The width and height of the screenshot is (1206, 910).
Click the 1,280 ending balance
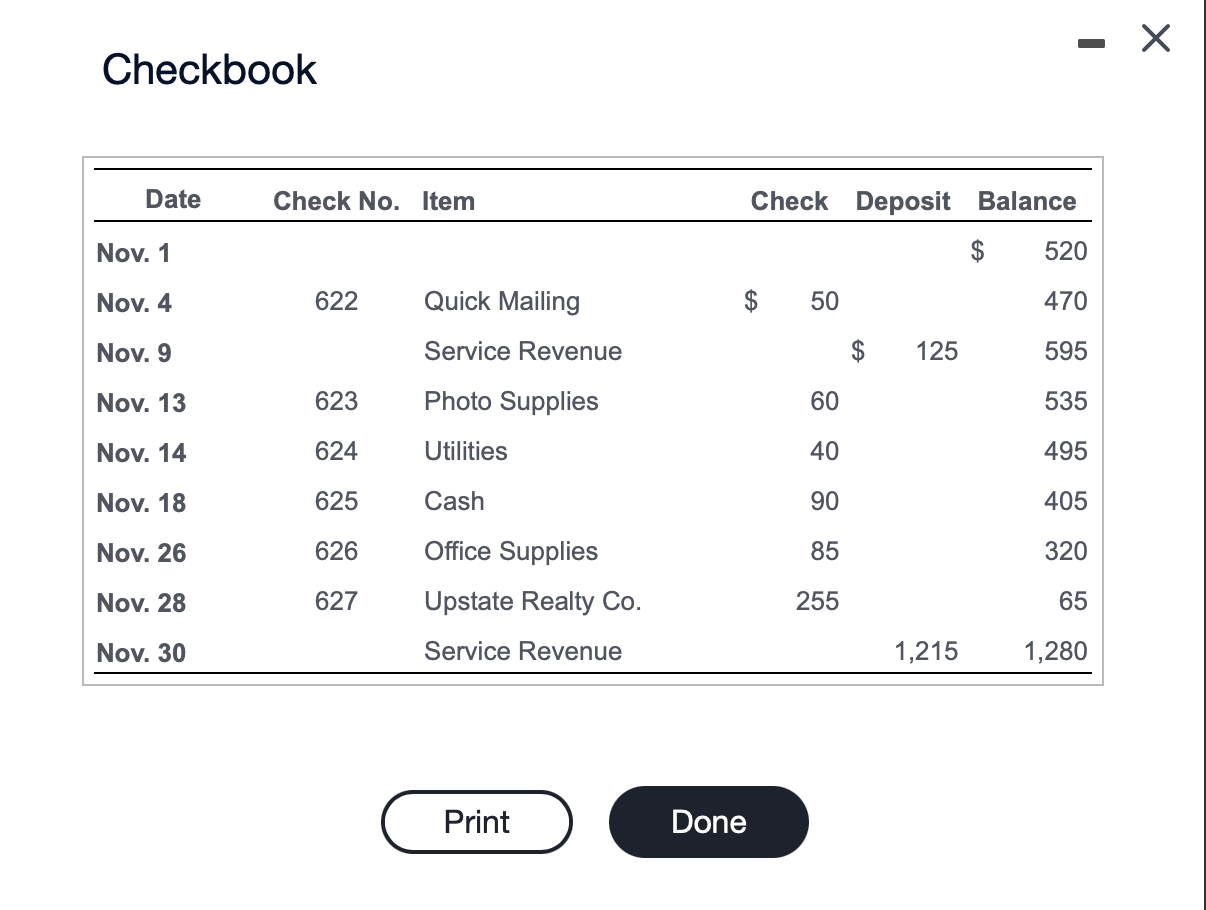pyautogui.click(x=1055, y=652)
